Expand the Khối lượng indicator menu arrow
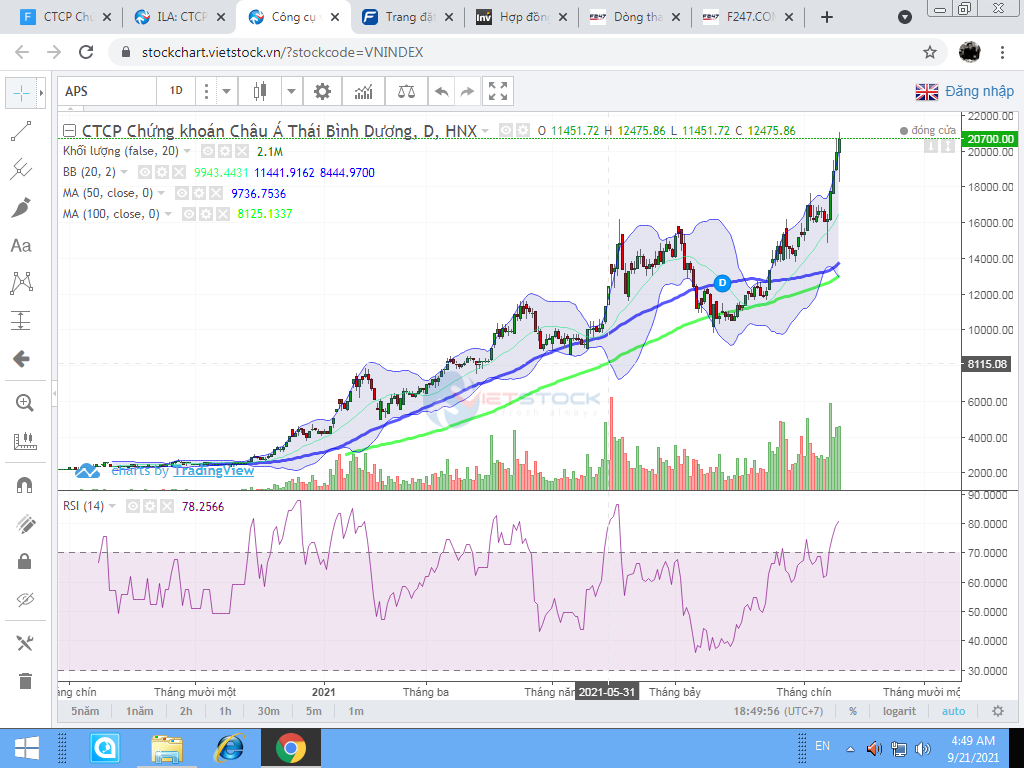The image size is (1024, 768). [187, 152]
